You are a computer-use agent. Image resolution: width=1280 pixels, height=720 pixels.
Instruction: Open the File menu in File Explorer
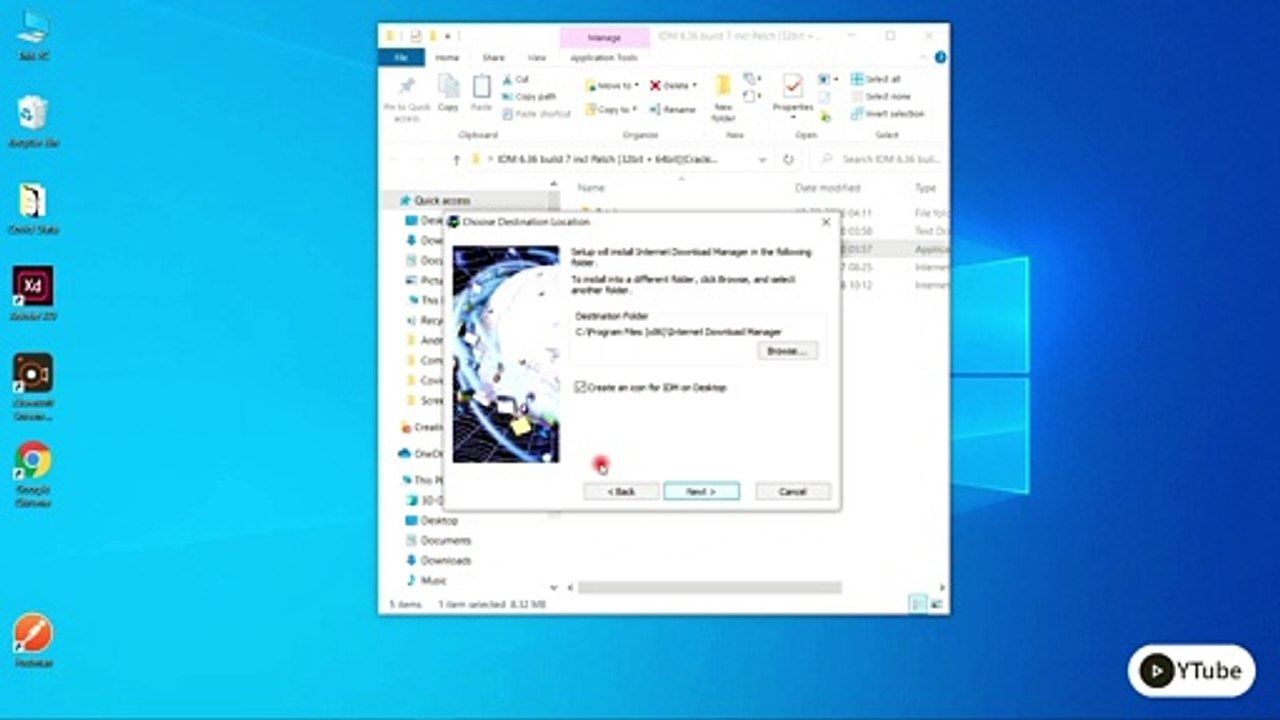point(401,57)
